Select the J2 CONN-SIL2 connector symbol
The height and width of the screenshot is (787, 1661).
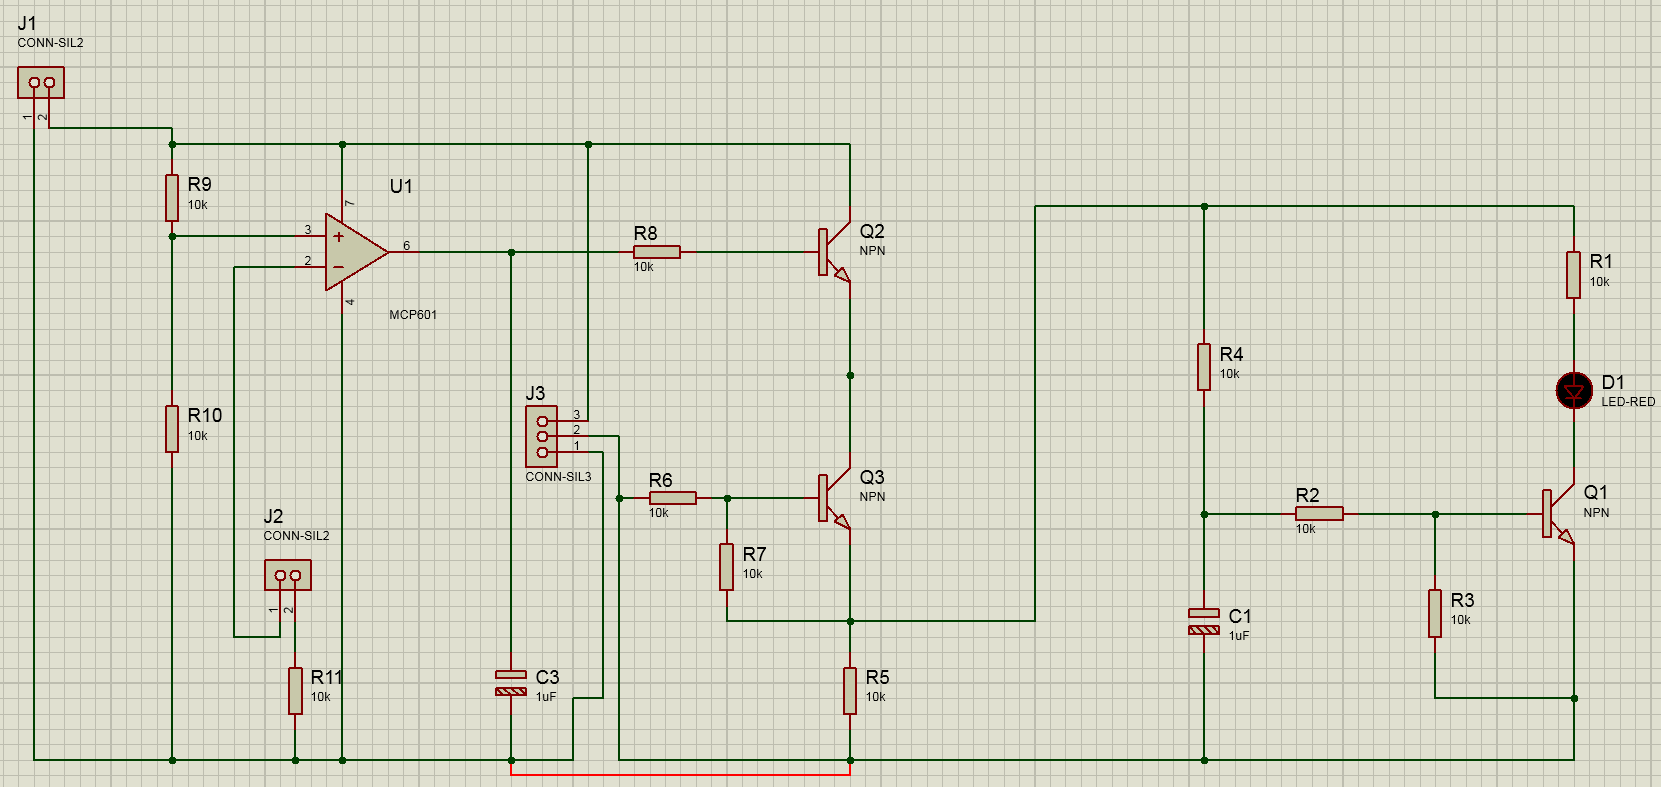click(288, 575)
